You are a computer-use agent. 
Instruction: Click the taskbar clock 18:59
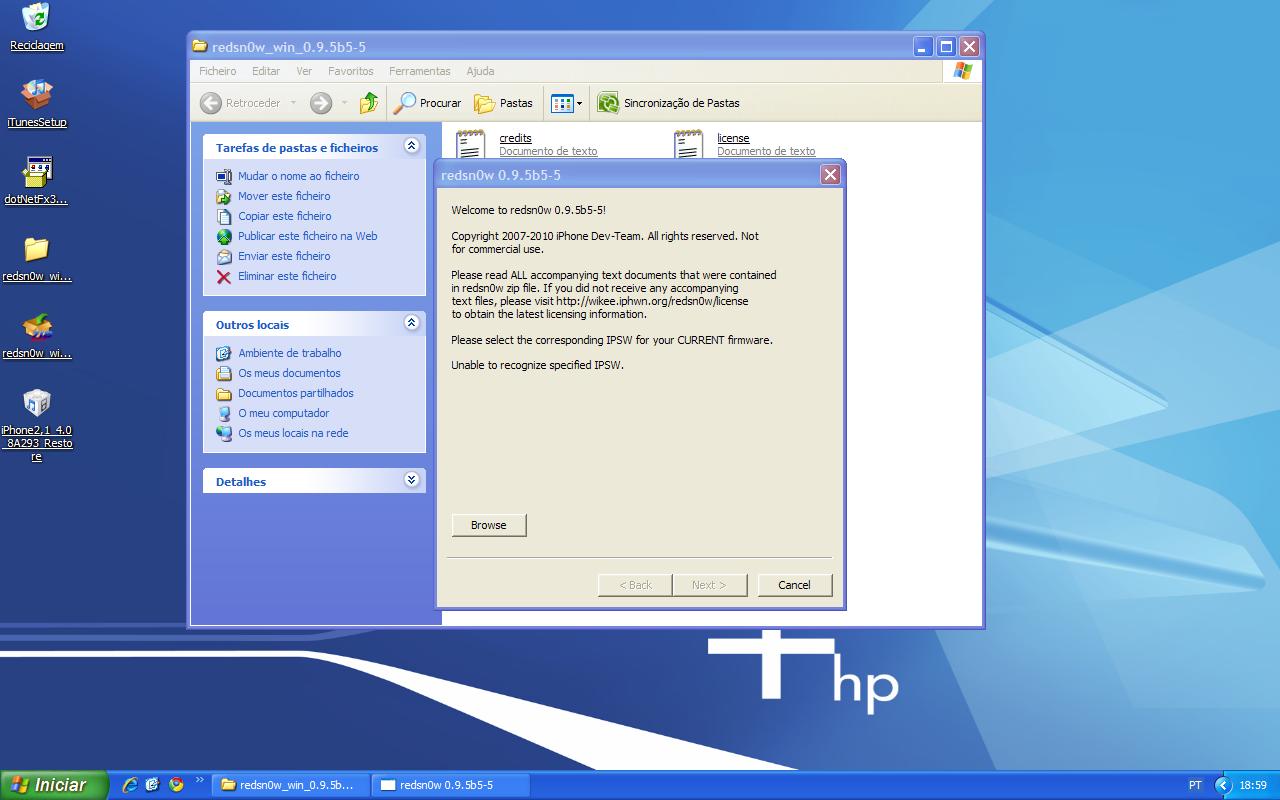(1253, 785)
